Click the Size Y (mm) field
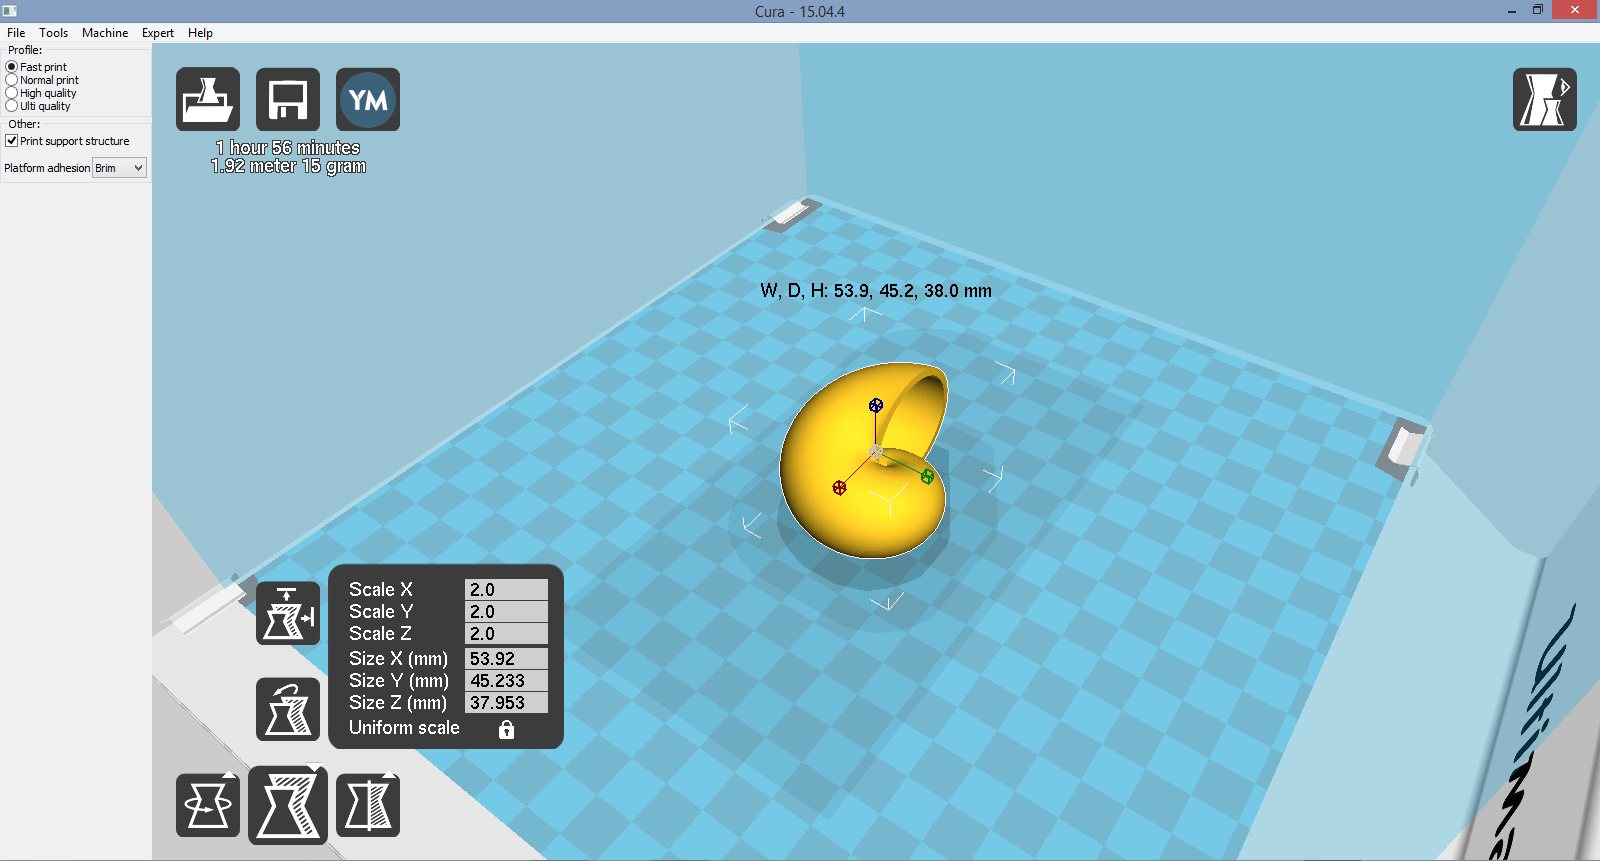The width and height of the screenshot is (1600, 861). [506, 680]
